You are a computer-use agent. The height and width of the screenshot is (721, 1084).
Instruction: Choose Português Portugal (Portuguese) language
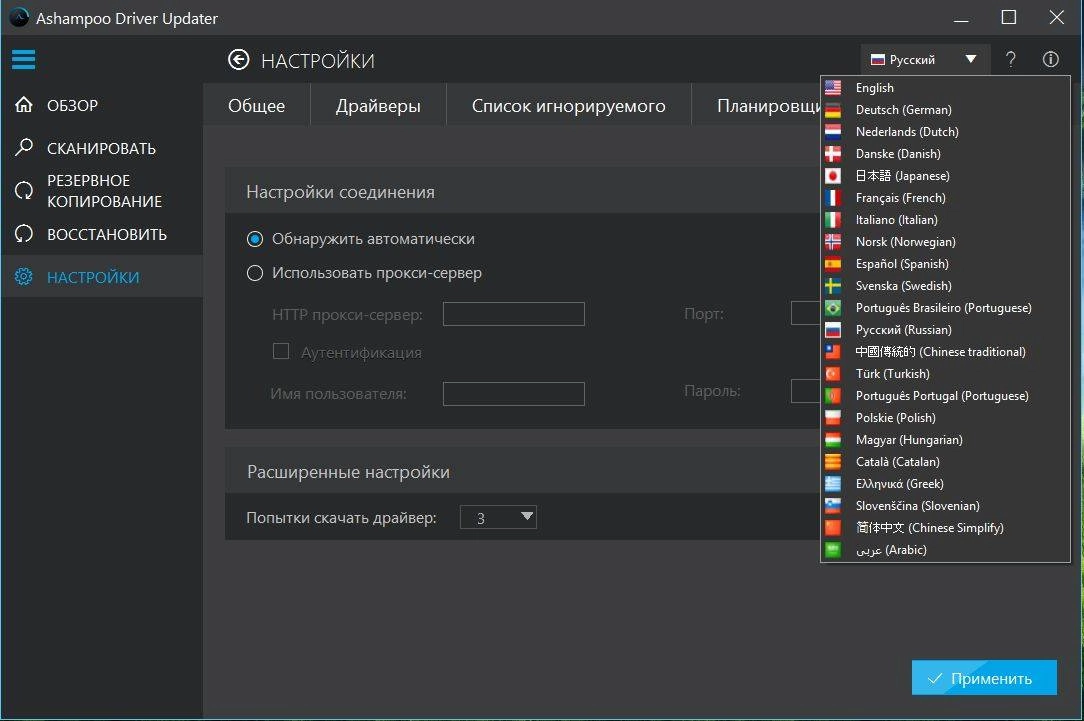(945, 396)
